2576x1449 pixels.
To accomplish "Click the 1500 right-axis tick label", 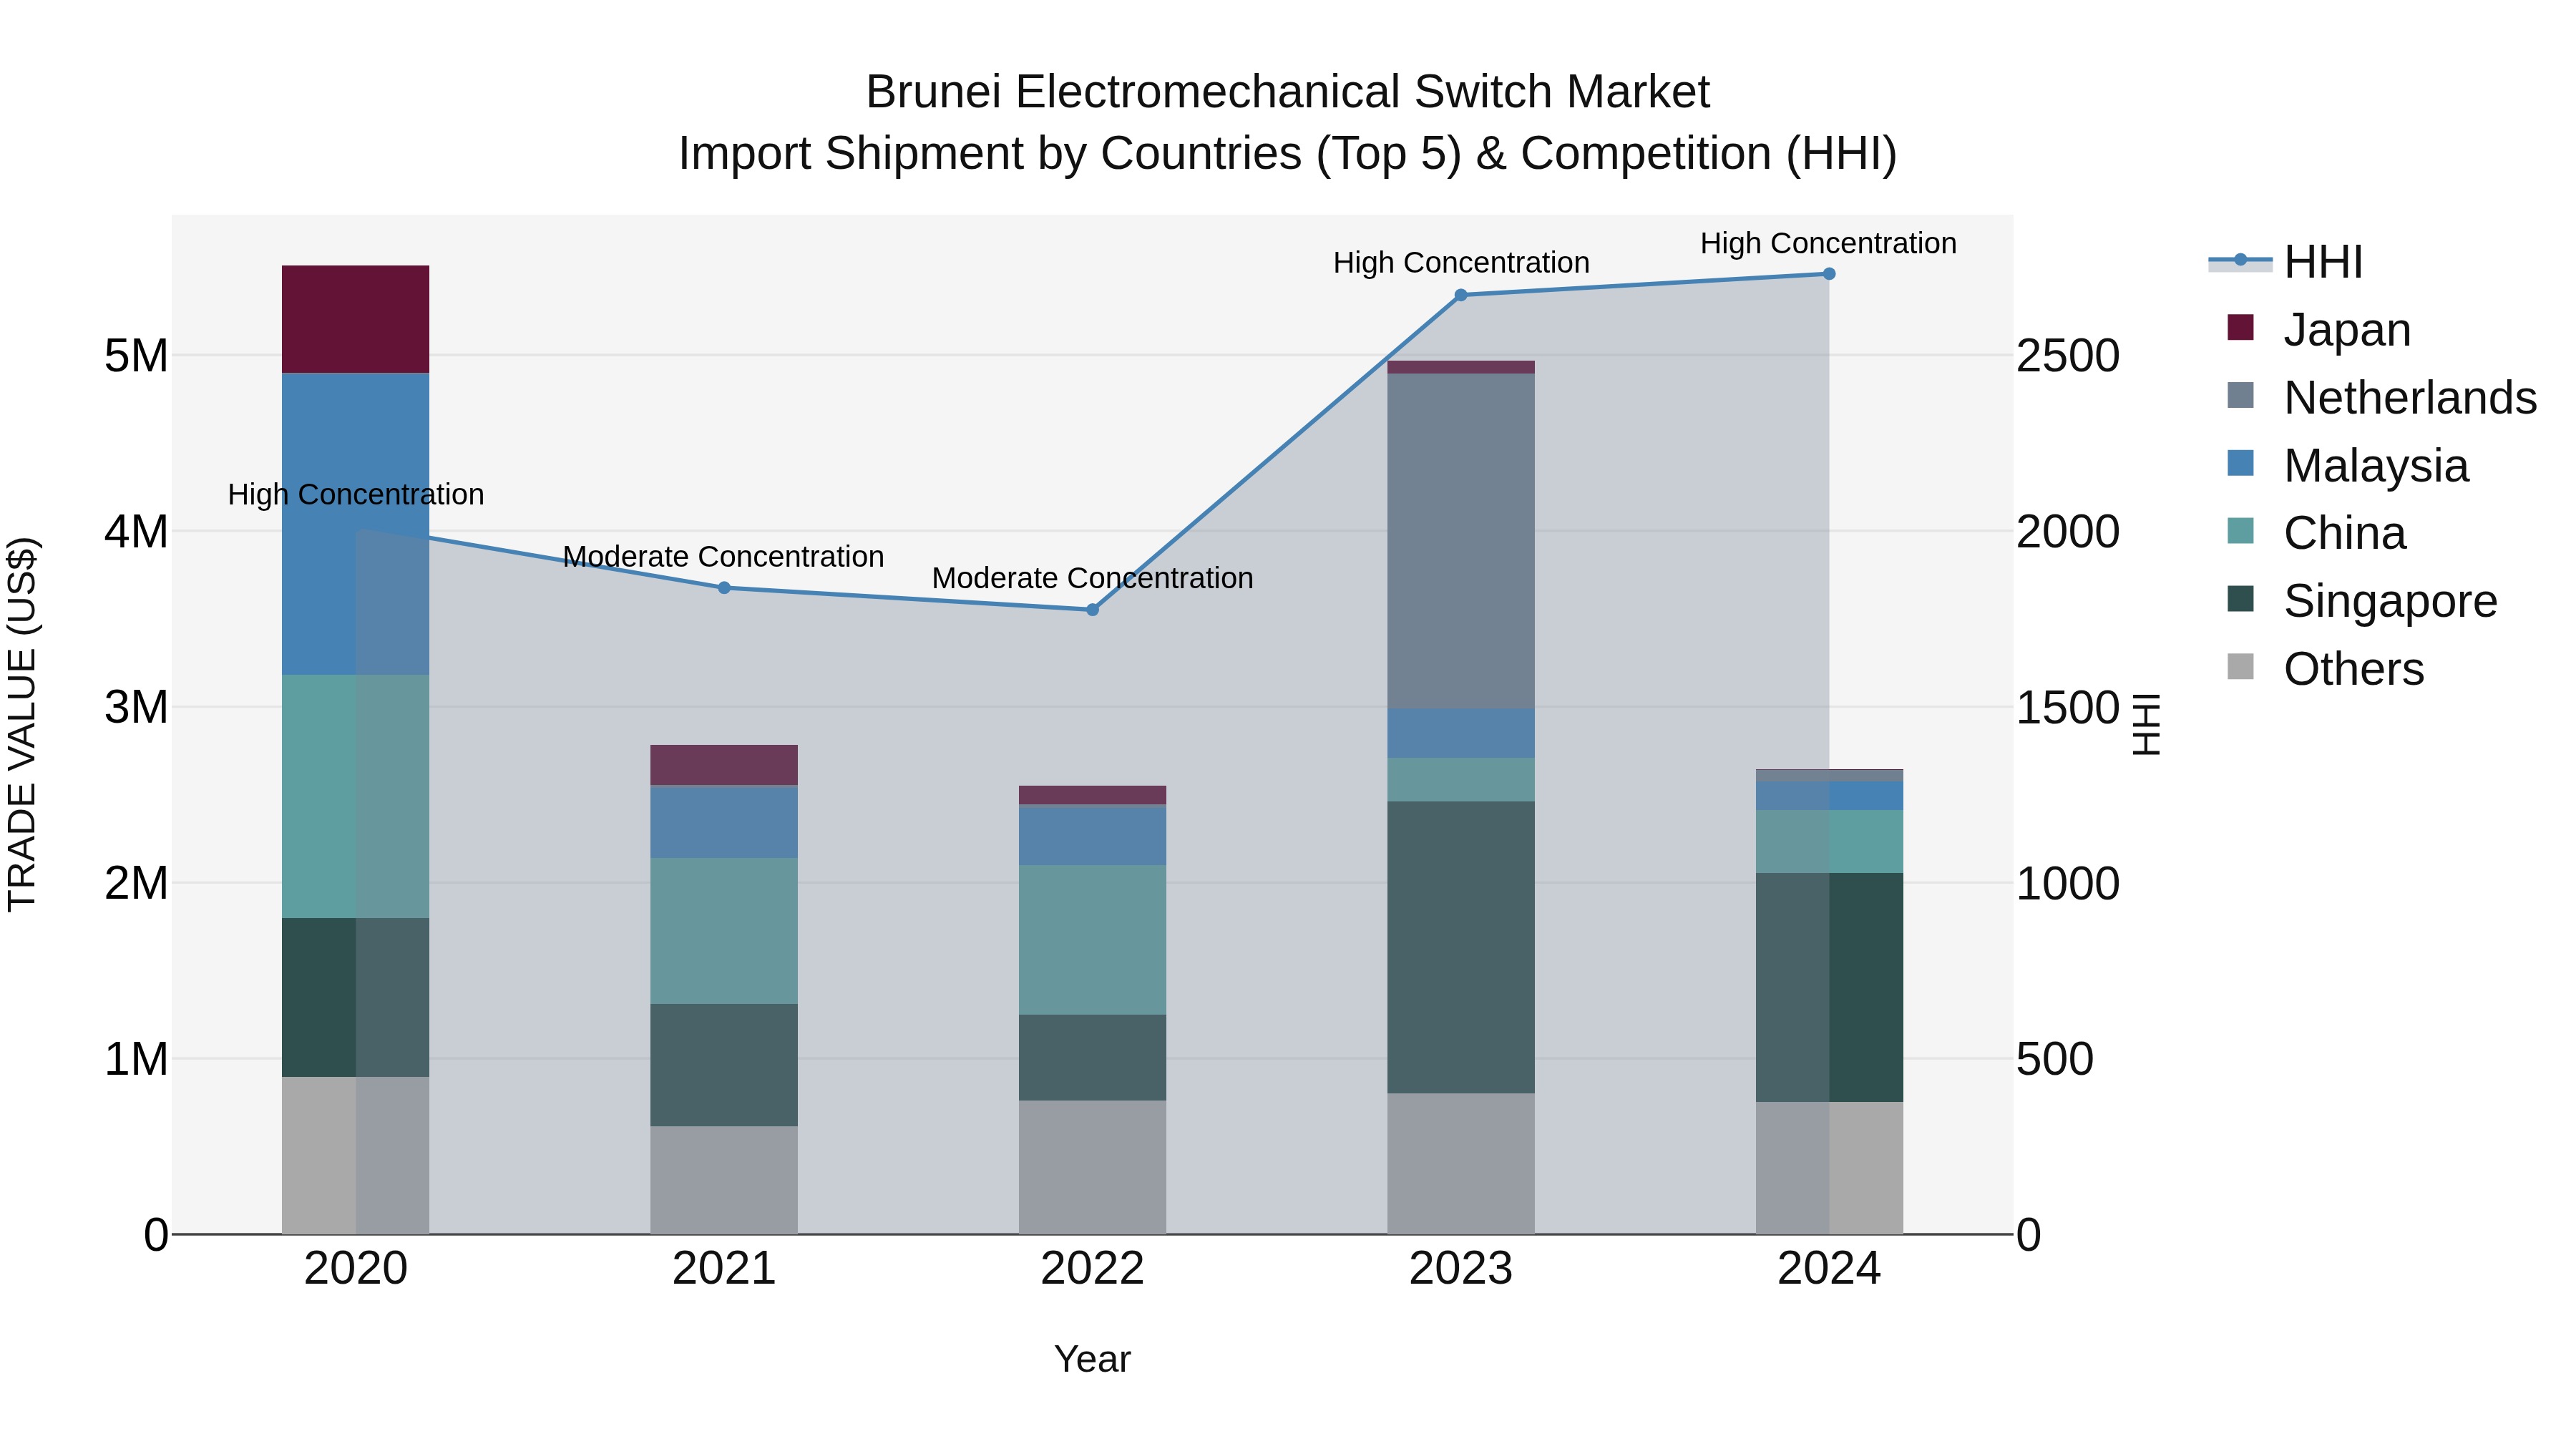I will point(2068,708).
